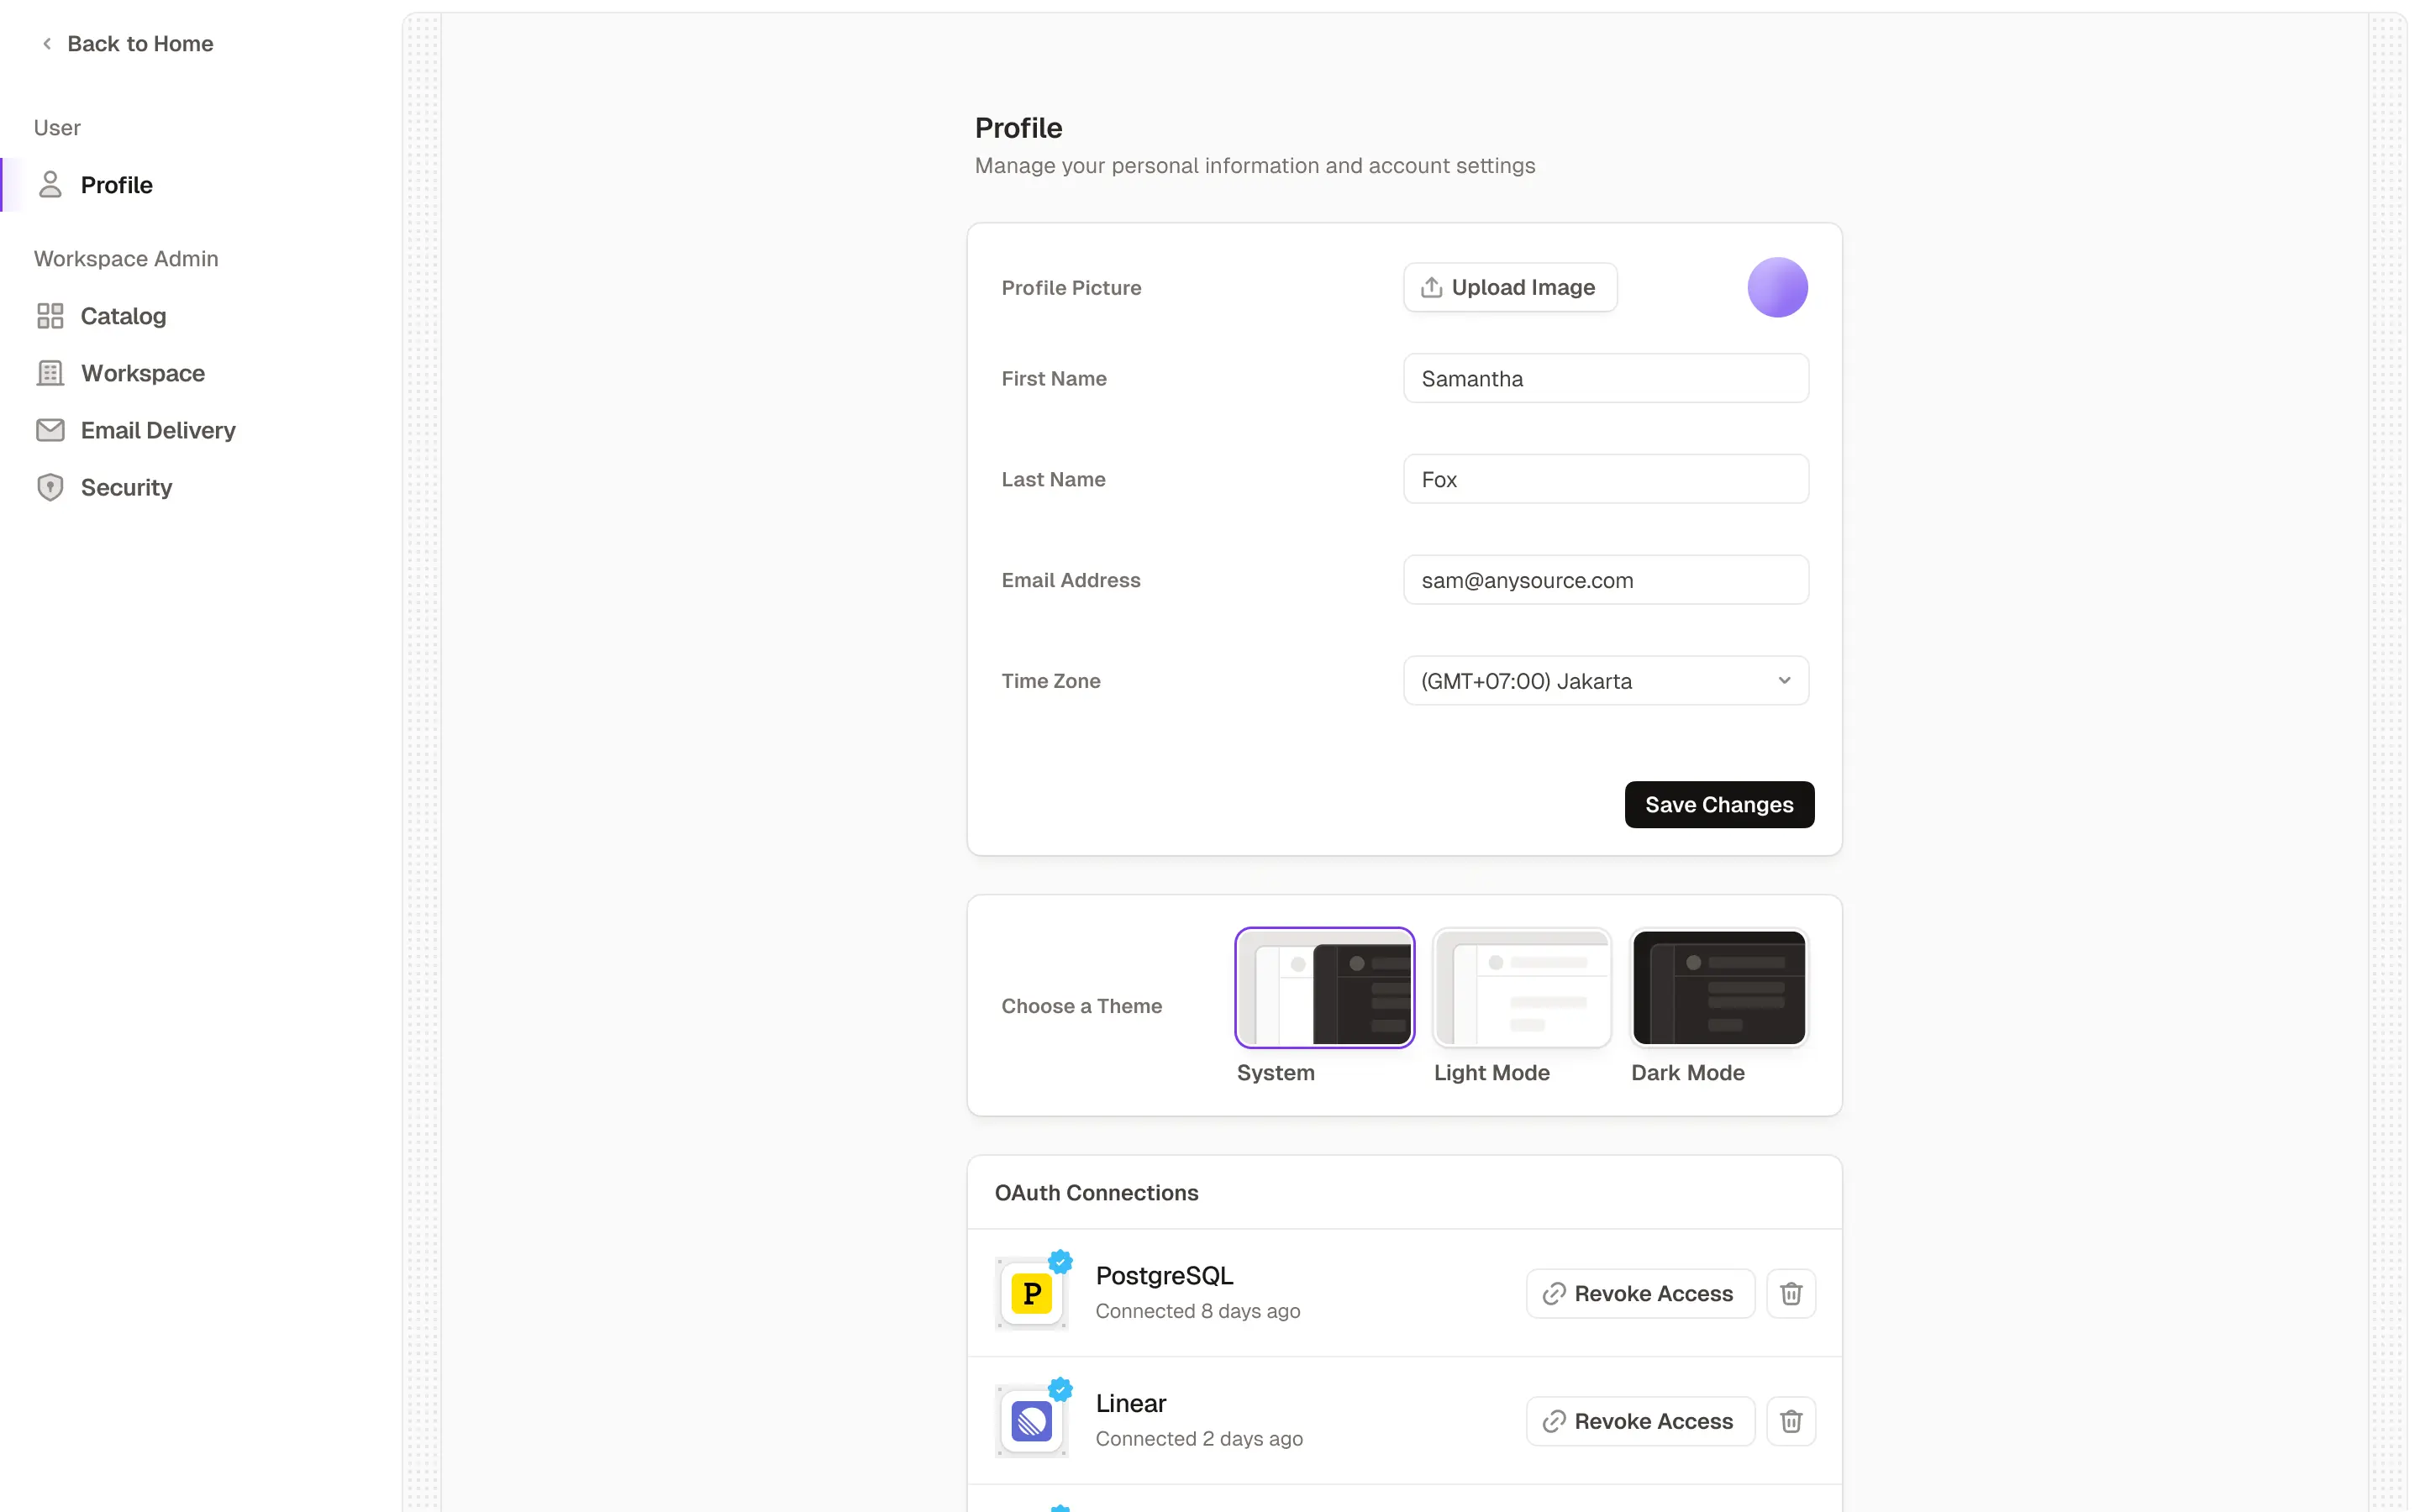Delete the Linear connection with trash icon
This screenshot has width=2420, height=1512.
pos(1791,1421)
